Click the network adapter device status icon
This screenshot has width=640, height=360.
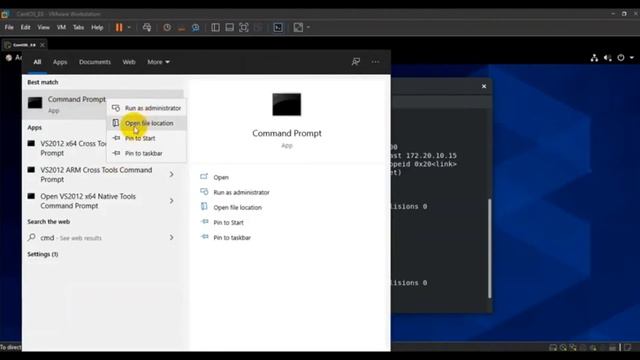pyautogui.click(x=573, y=347)
